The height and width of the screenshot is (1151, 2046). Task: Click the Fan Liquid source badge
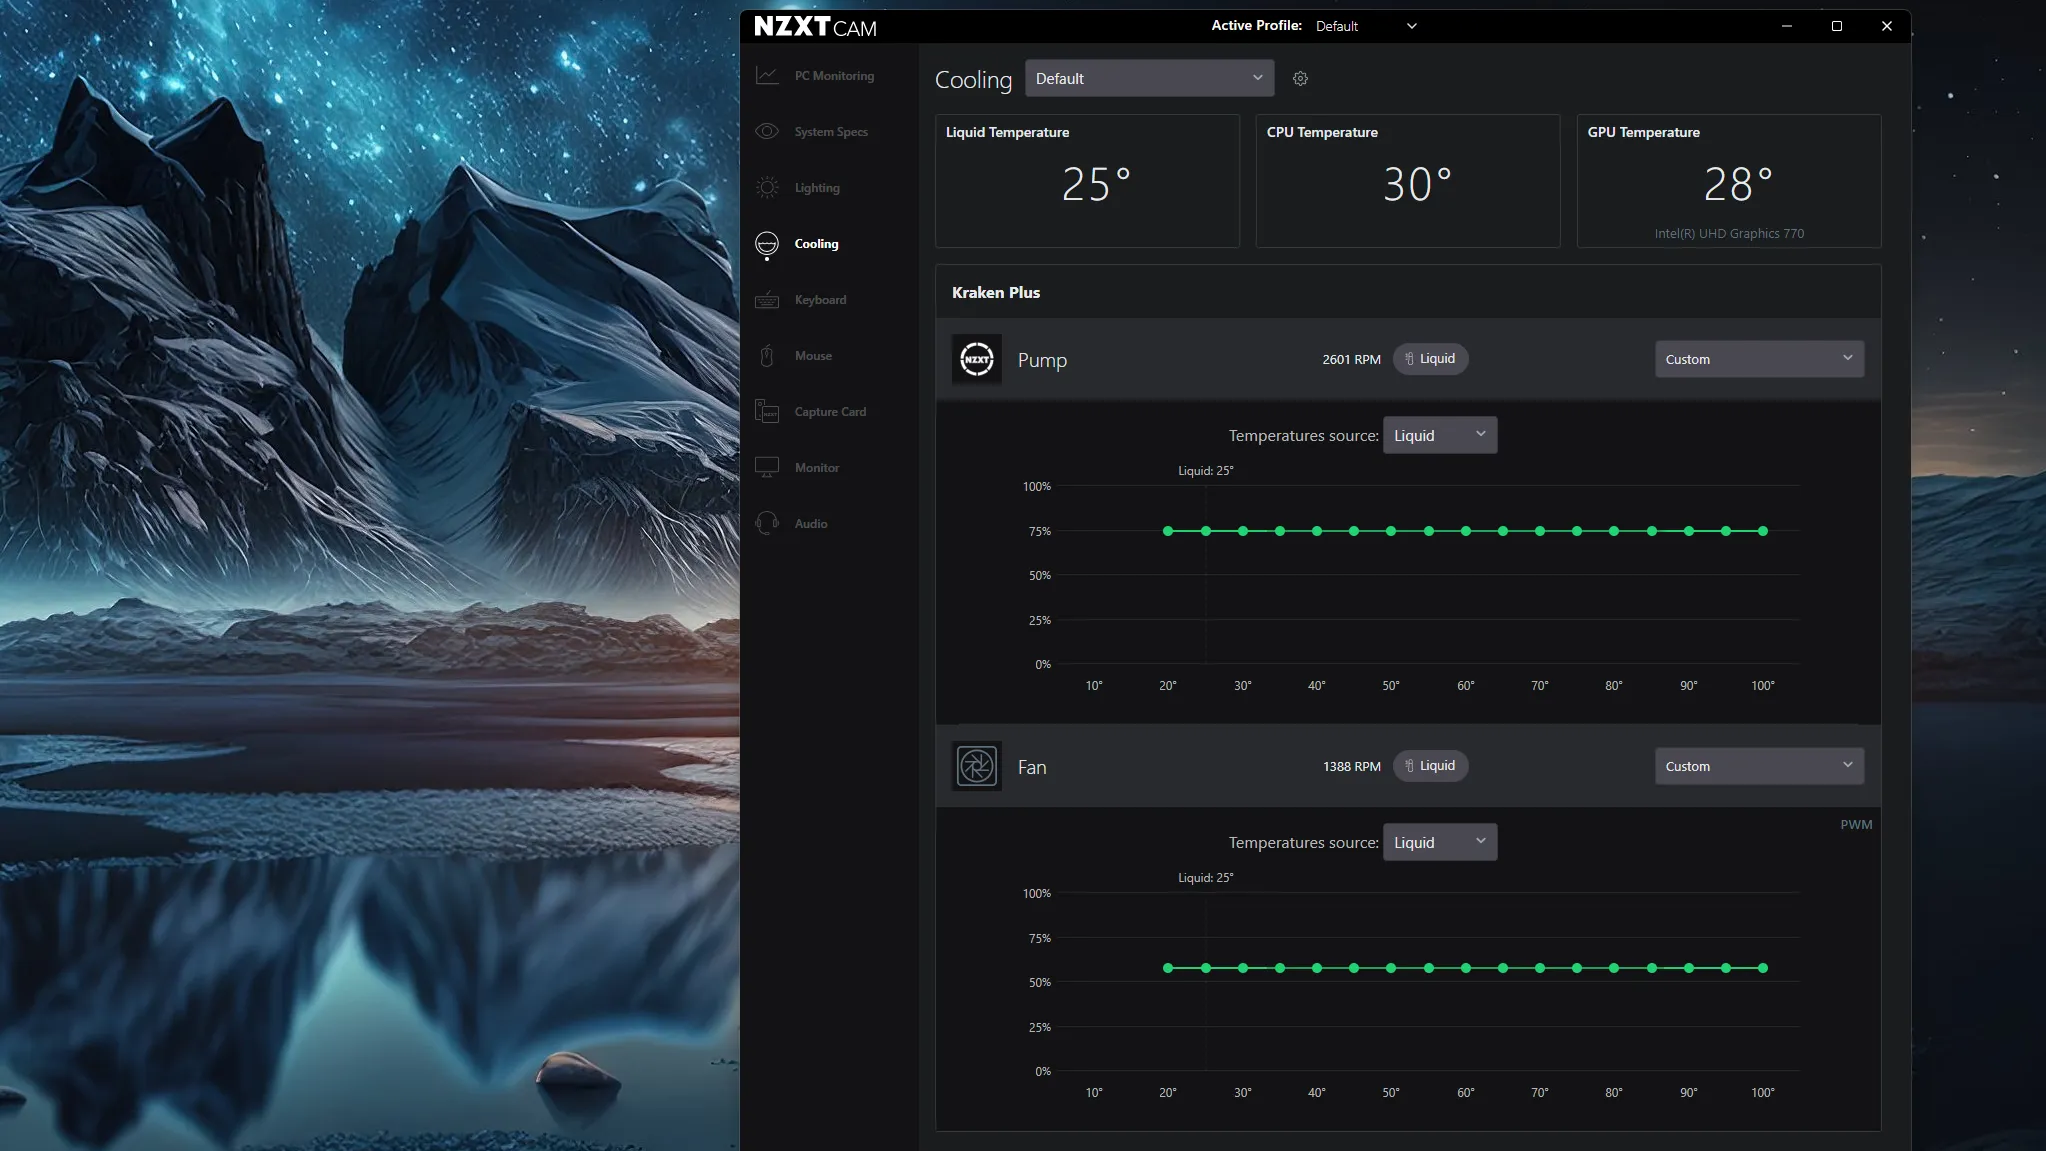1430,766
